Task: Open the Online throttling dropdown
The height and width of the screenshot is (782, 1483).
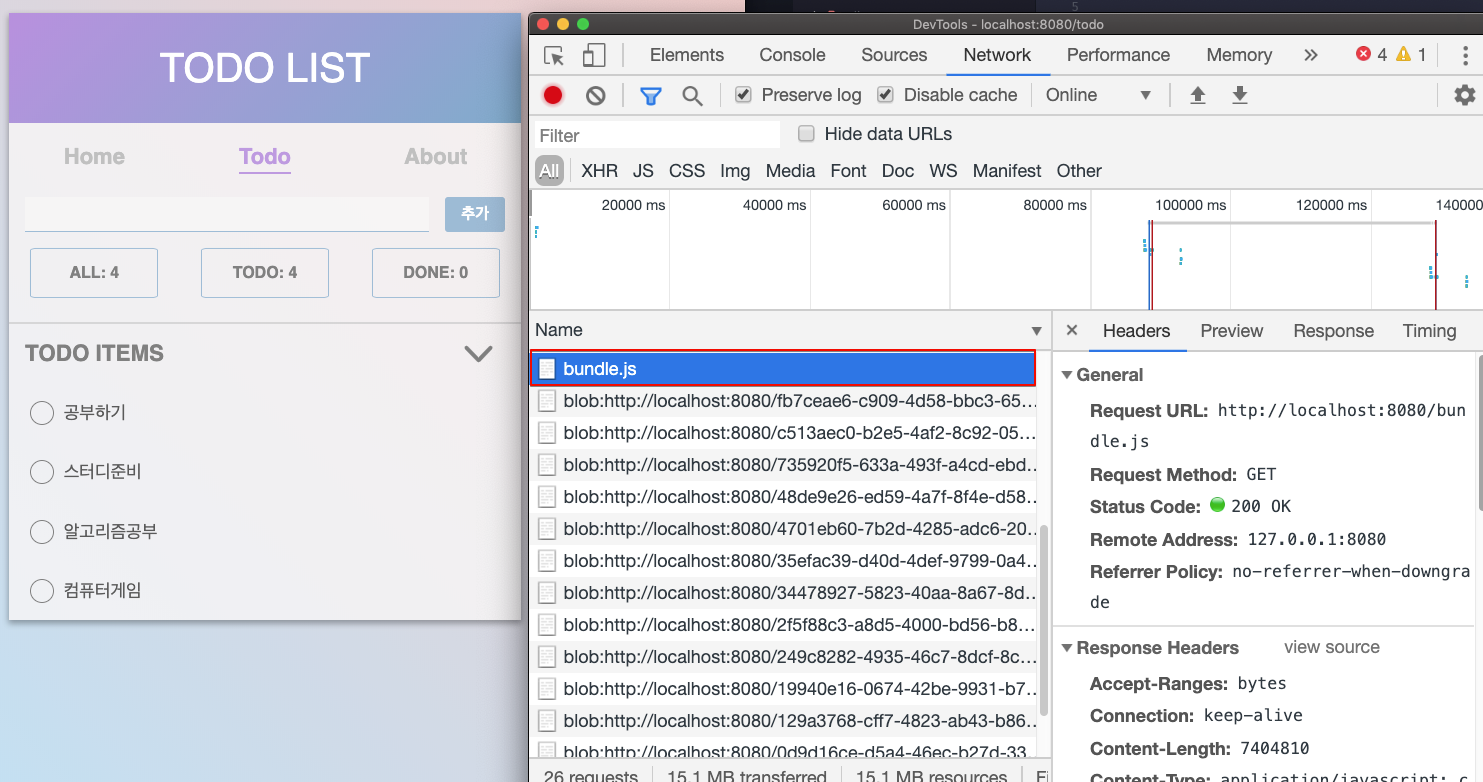Action: pos(1099,95)
